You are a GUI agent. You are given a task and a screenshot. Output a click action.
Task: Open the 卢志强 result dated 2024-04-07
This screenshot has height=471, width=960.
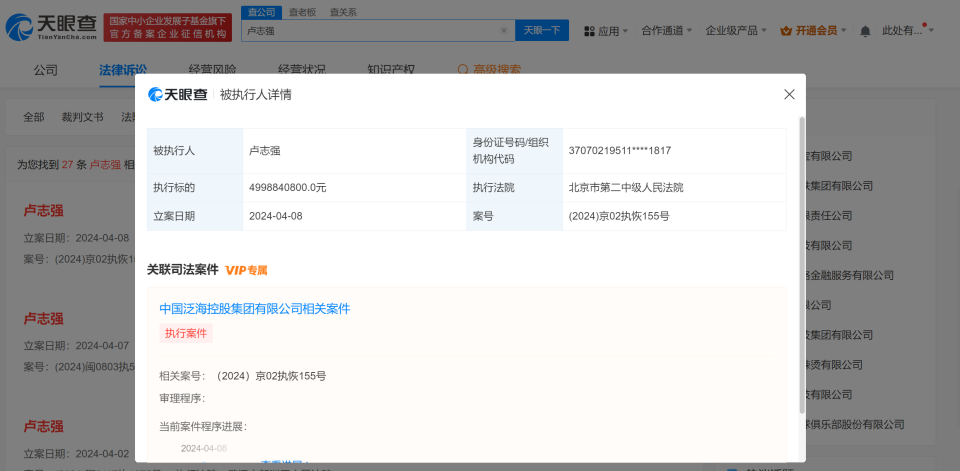click(43, 318)
